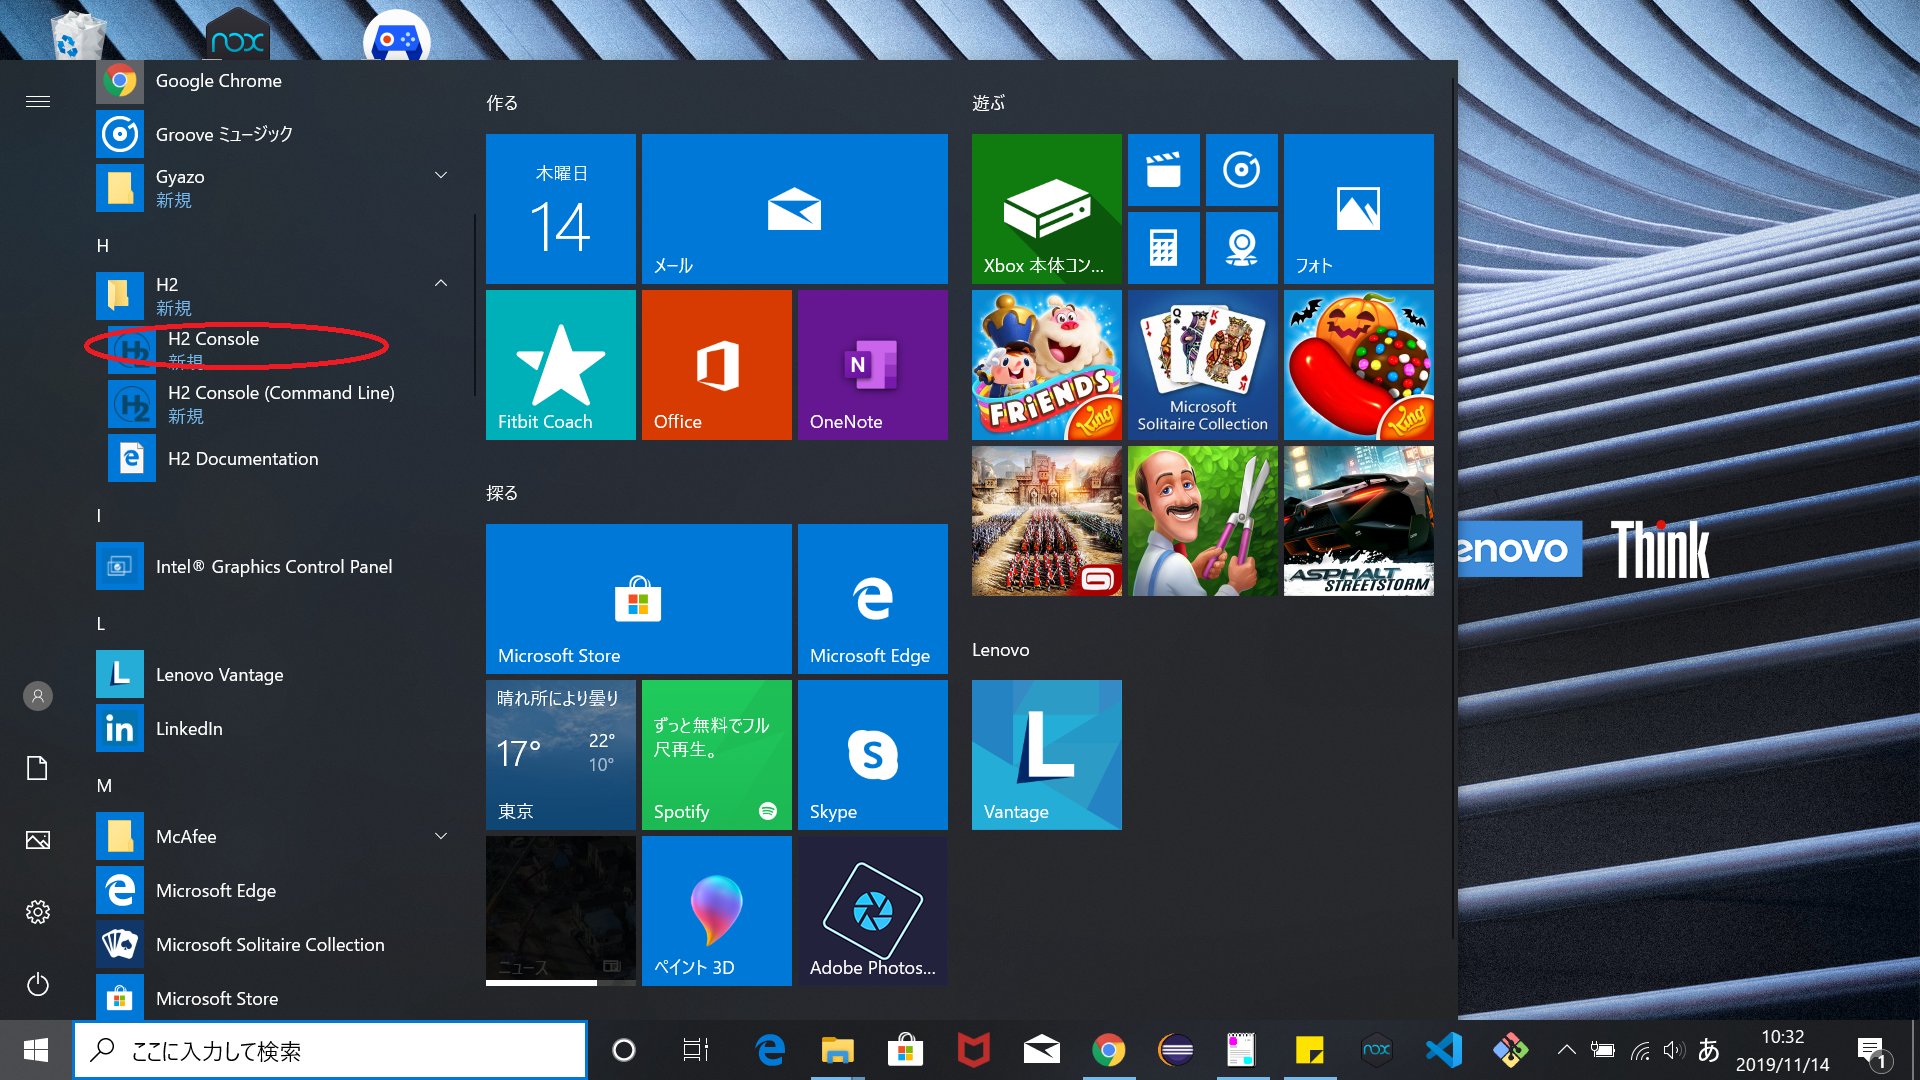Viewport: 1920px width, 1080px height.
Task: Open the Vantage tile
Action: [1047, 755]
